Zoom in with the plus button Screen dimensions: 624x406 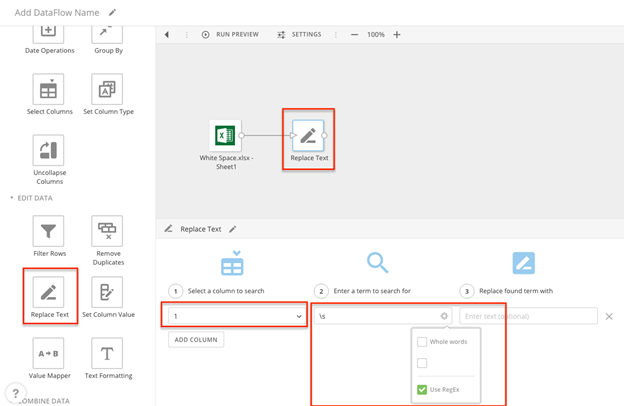397,35
